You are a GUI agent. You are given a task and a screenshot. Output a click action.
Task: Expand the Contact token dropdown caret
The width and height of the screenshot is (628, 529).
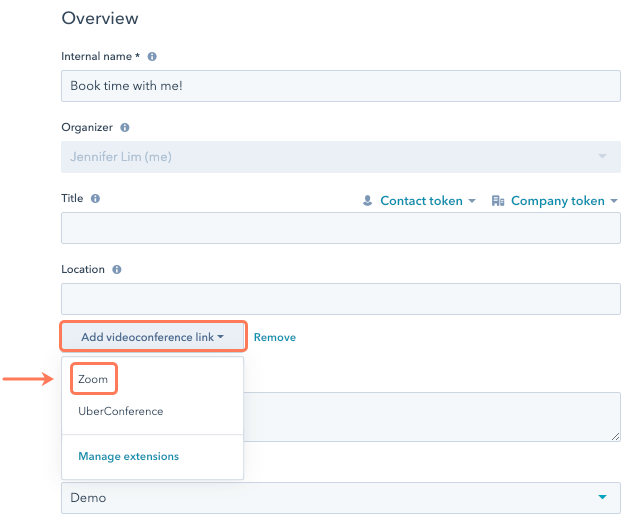472,202
